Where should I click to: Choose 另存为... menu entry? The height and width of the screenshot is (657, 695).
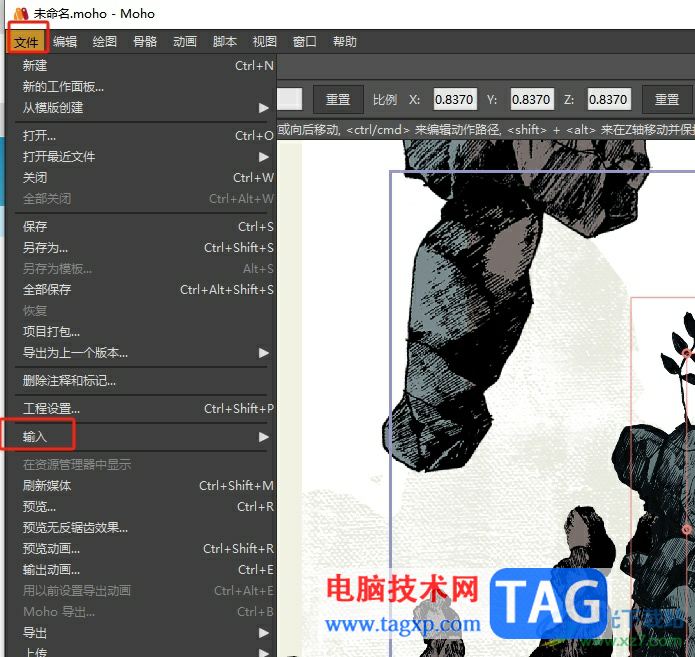click(x=142, y=248)
